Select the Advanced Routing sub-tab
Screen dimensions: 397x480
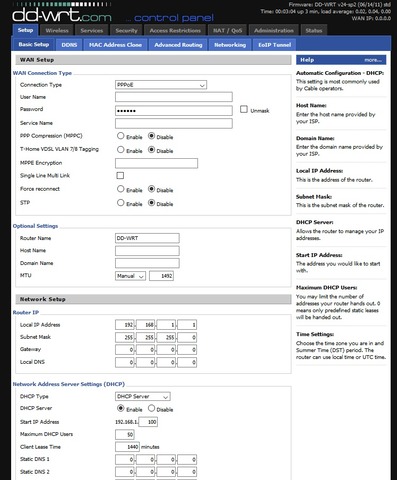178,45
